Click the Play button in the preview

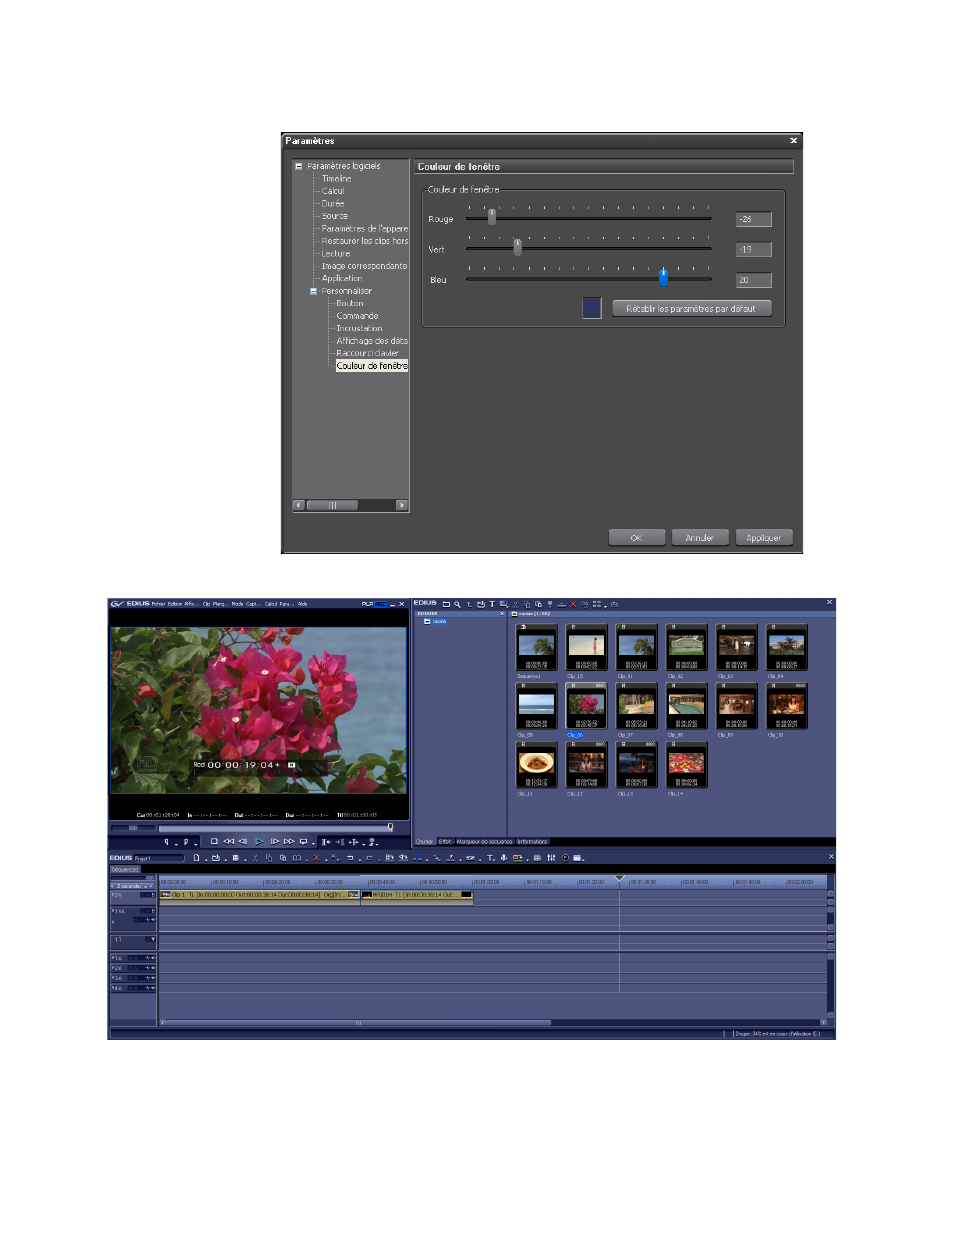[x=259, y=842]
